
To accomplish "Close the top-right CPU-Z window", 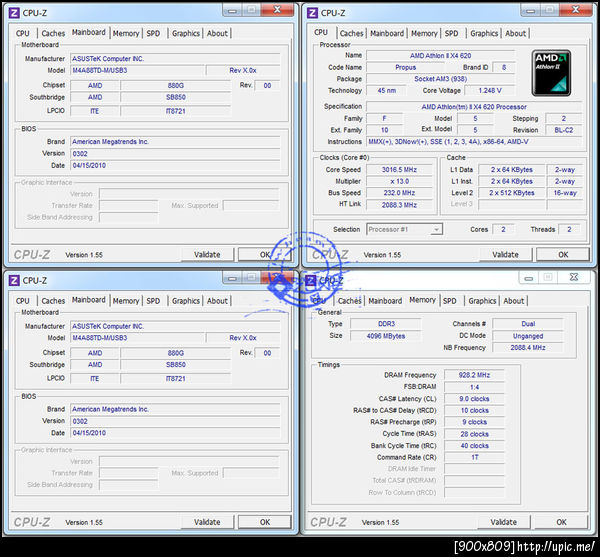I will click(x=576, y=10).
